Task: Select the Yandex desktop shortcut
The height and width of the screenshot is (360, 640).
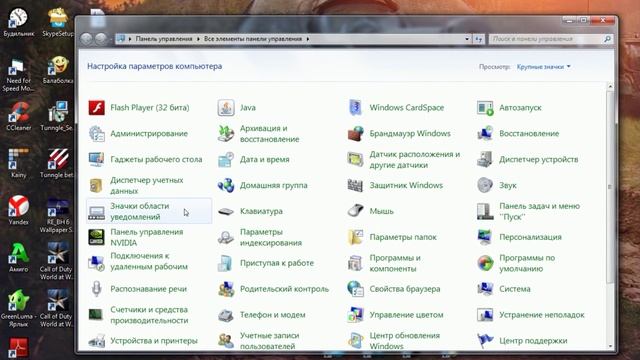Action: point(19,210)
